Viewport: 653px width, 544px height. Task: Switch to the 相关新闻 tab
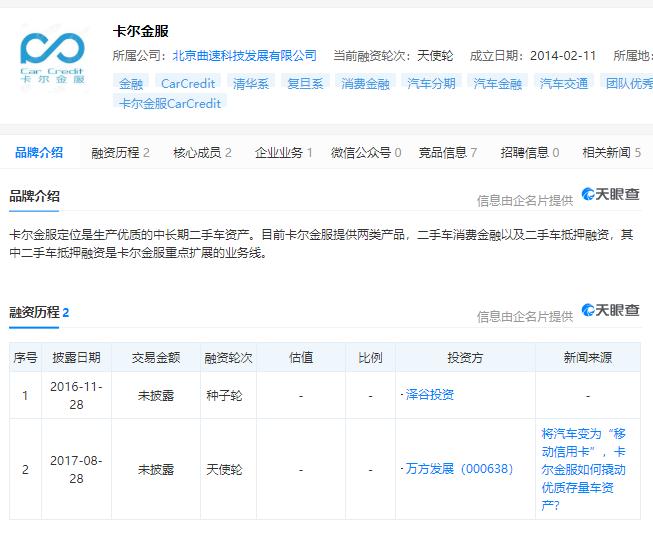tap(611, 152)
